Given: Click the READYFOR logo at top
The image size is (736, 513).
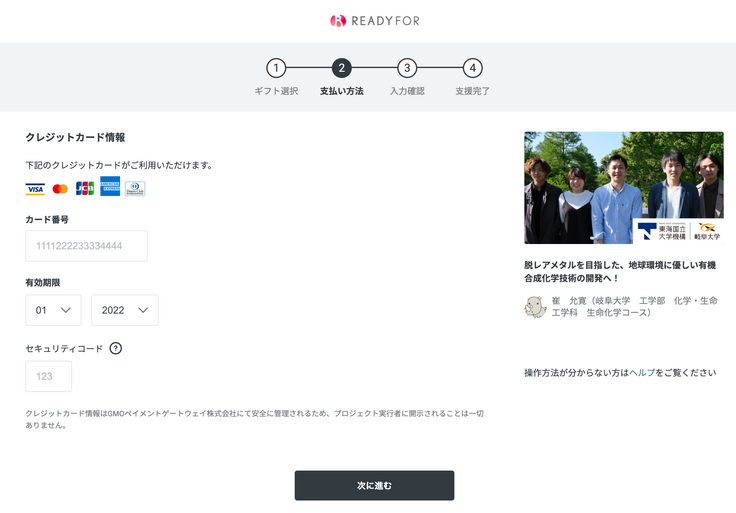Looking at the screenshot, I should click(367, 20).
